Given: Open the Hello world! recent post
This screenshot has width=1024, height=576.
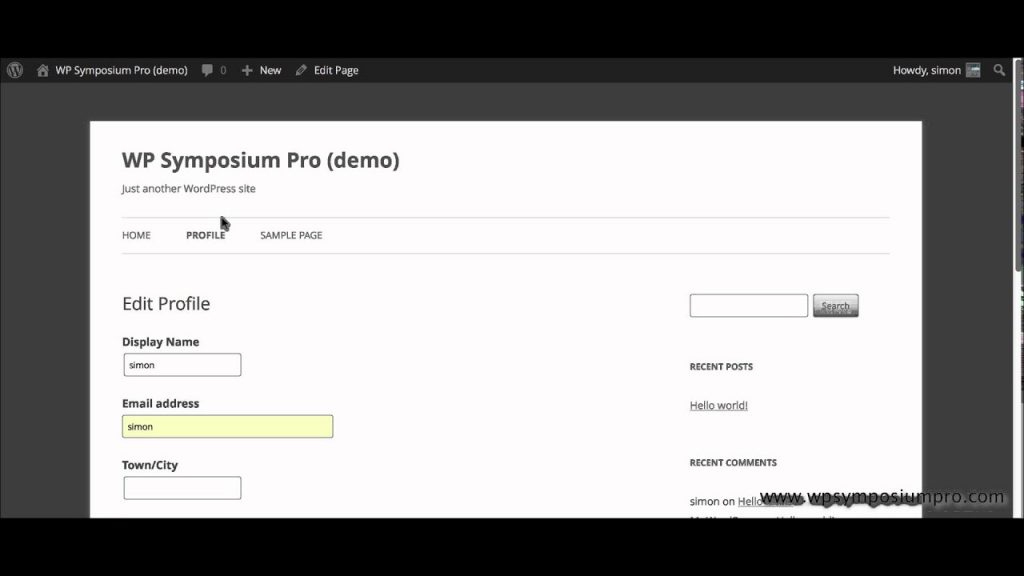Looking at the screenshot, I should coord(718,406).
